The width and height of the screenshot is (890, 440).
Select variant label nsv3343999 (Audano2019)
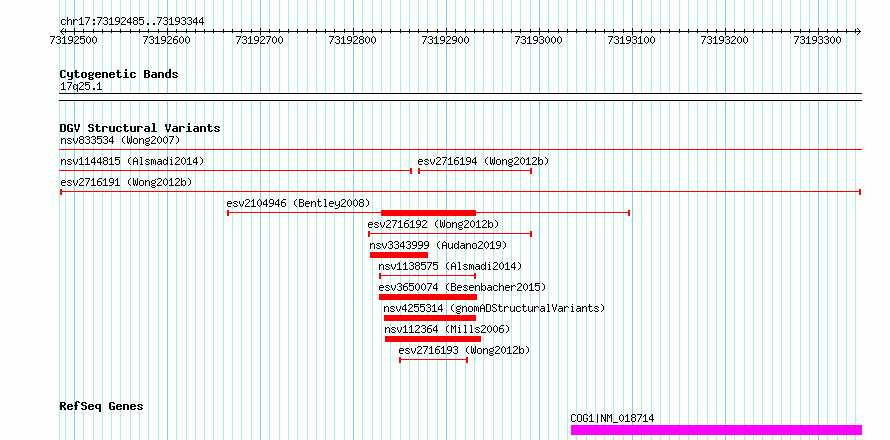(x=438, y=245)
